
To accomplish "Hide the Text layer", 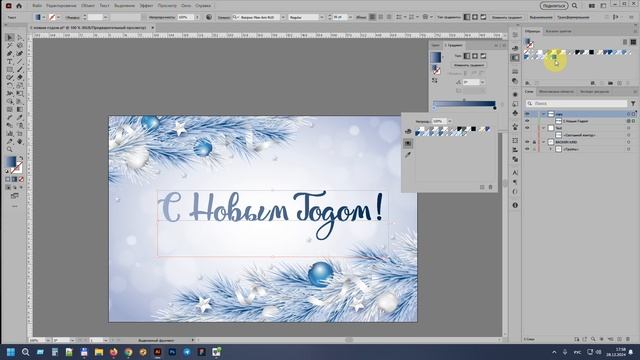I will pyautogui.click(x=527, y=128).
